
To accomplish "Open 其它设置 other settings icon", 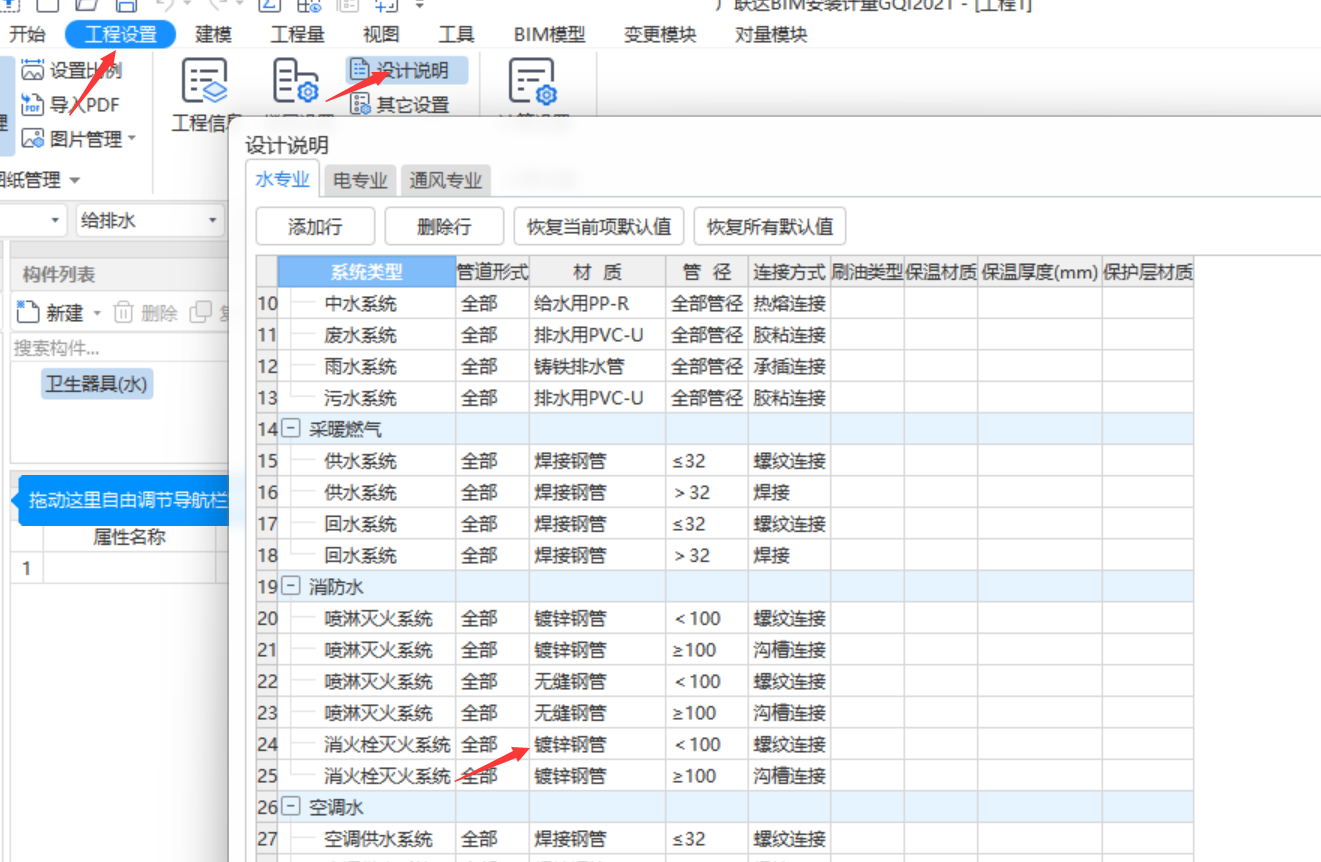I will [360, 104].
